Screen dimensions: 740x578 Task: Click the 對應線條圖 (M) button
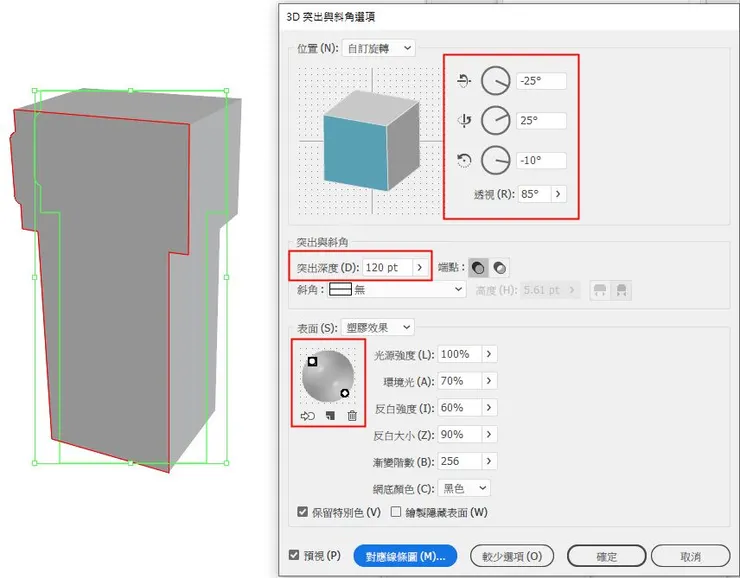pos(405,556)
